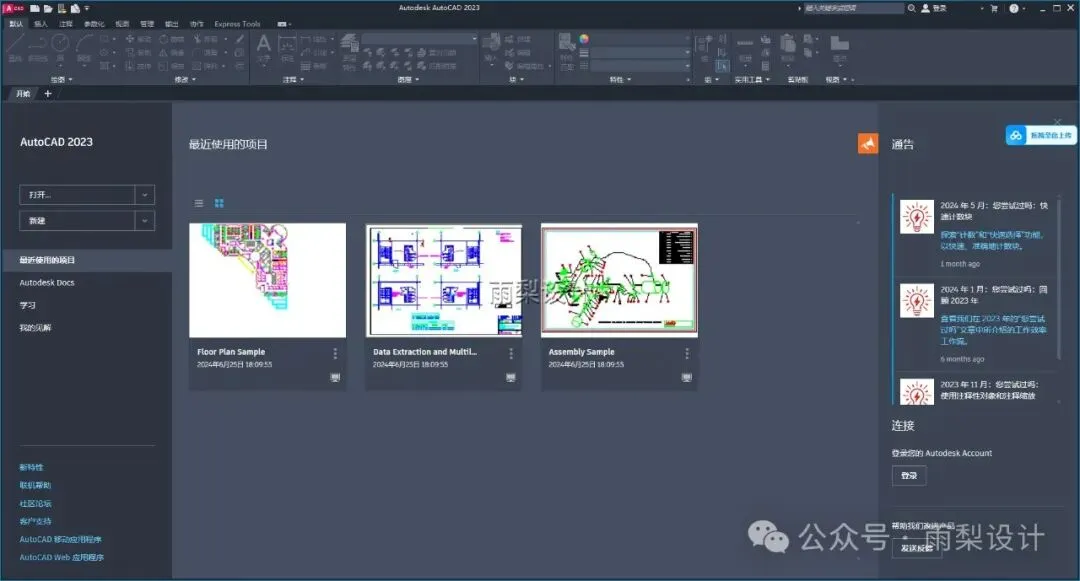Viewport: 1080px width, 581px height.
Task: Click the keyword search input field
Action: coord(853,8)
